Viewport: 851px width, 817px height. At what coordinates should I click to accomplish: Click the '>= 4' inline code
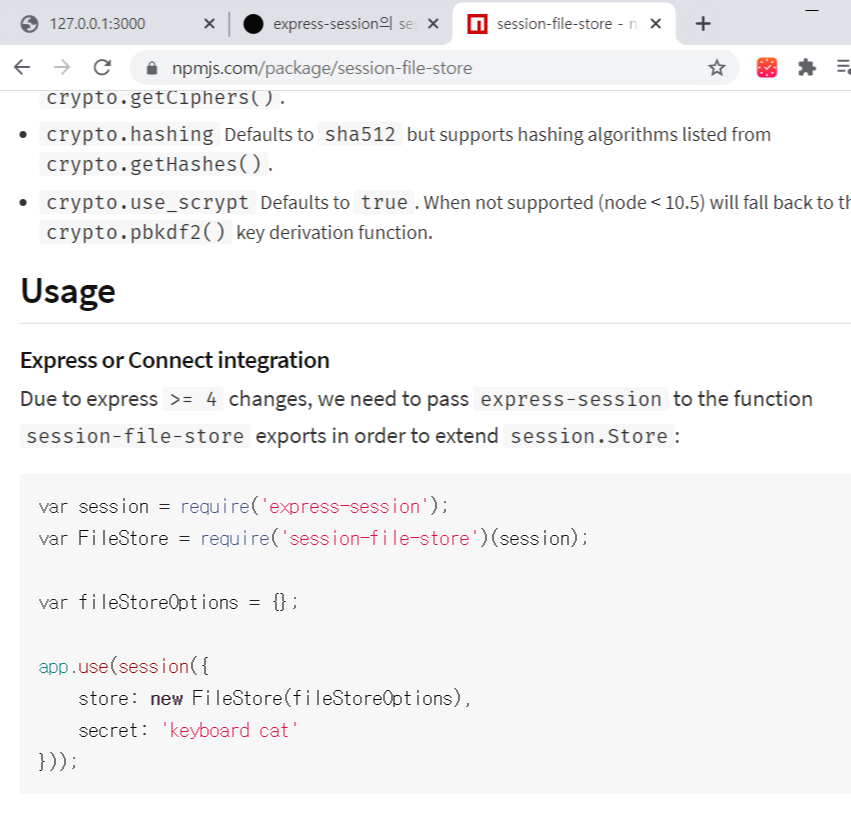pos(193,400)
